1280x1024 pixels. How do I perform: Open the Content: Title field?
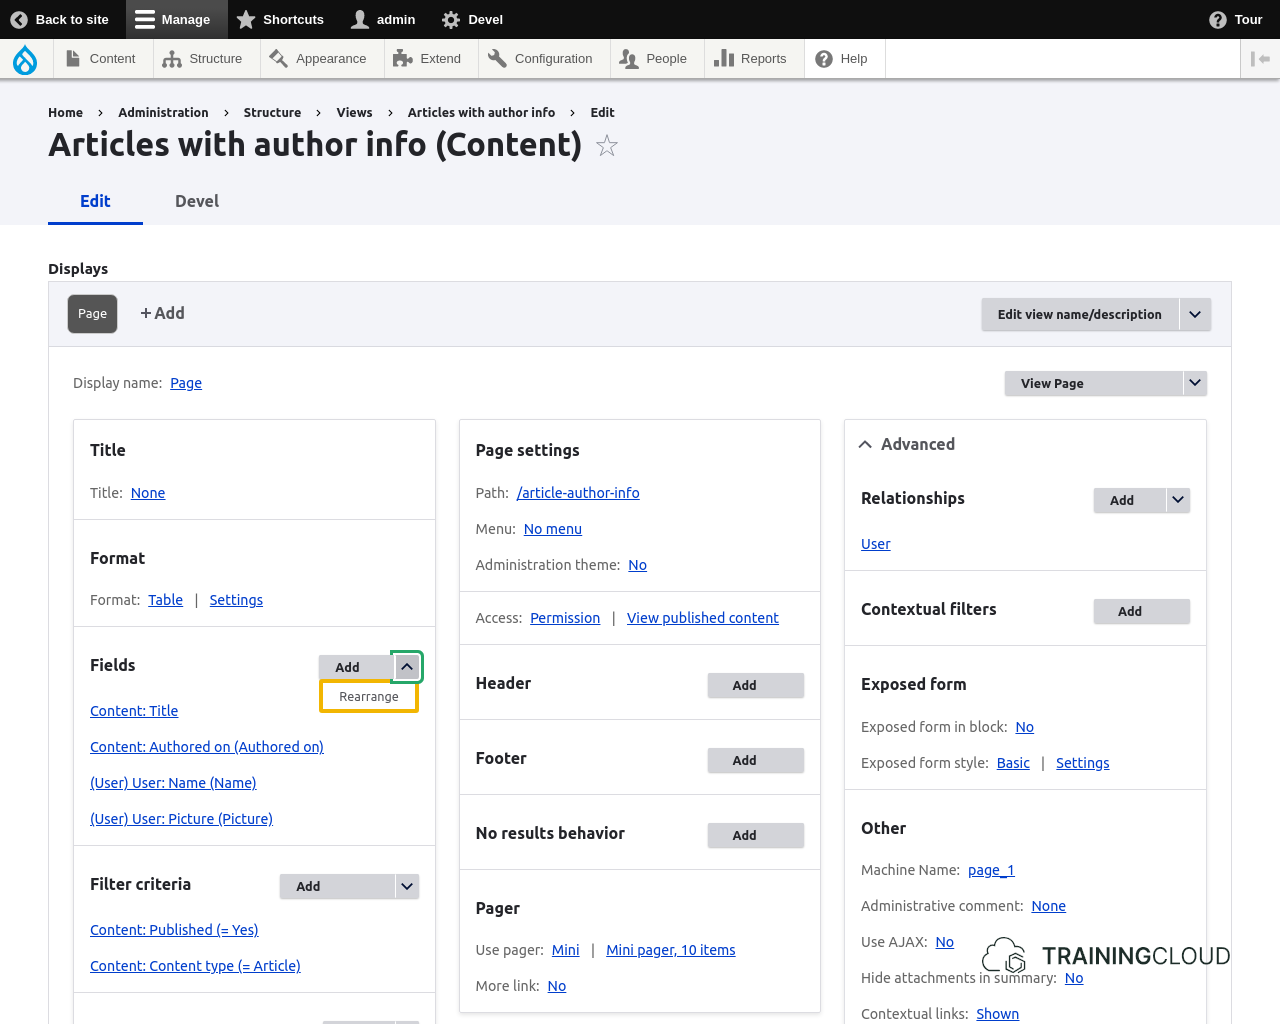pos(134,711)
